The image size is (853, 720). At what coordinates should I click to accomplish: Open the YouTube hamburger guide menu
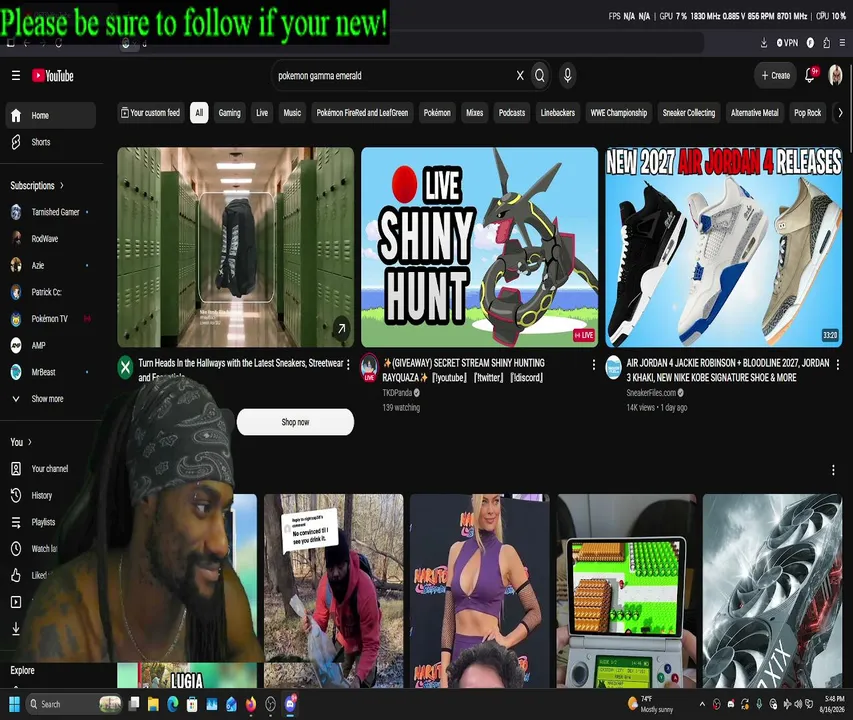[16, 76]
